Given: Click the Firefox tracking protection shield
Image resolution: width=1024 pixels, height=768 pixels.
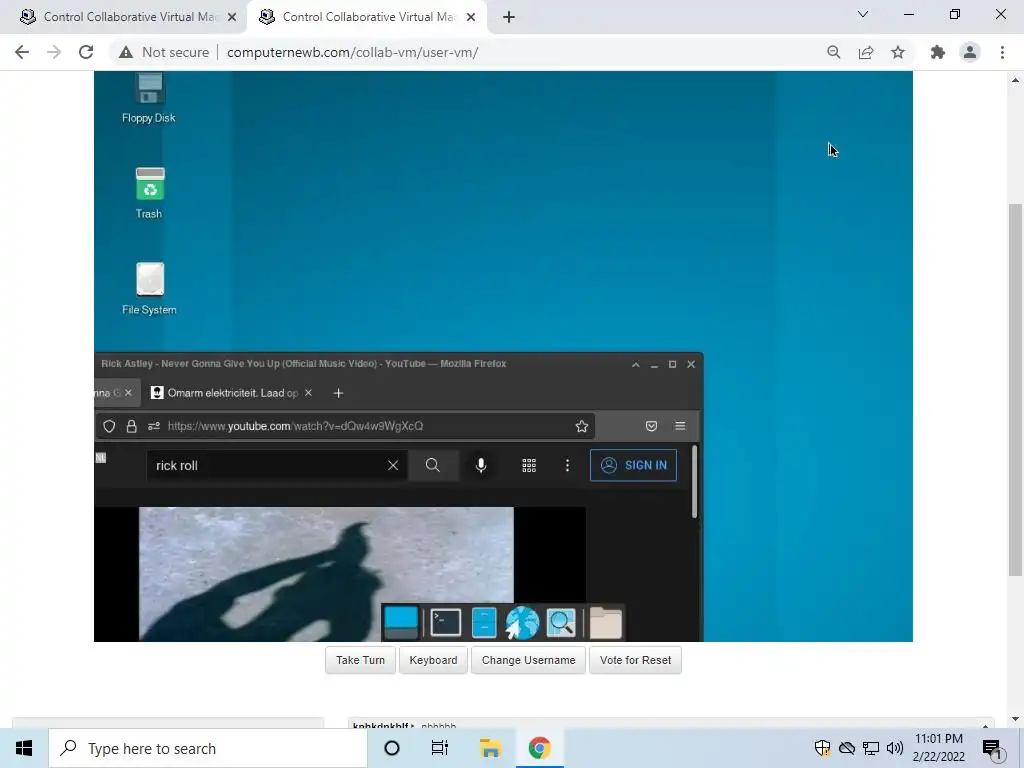Looking at the screenshot, I should coord(109,426).
